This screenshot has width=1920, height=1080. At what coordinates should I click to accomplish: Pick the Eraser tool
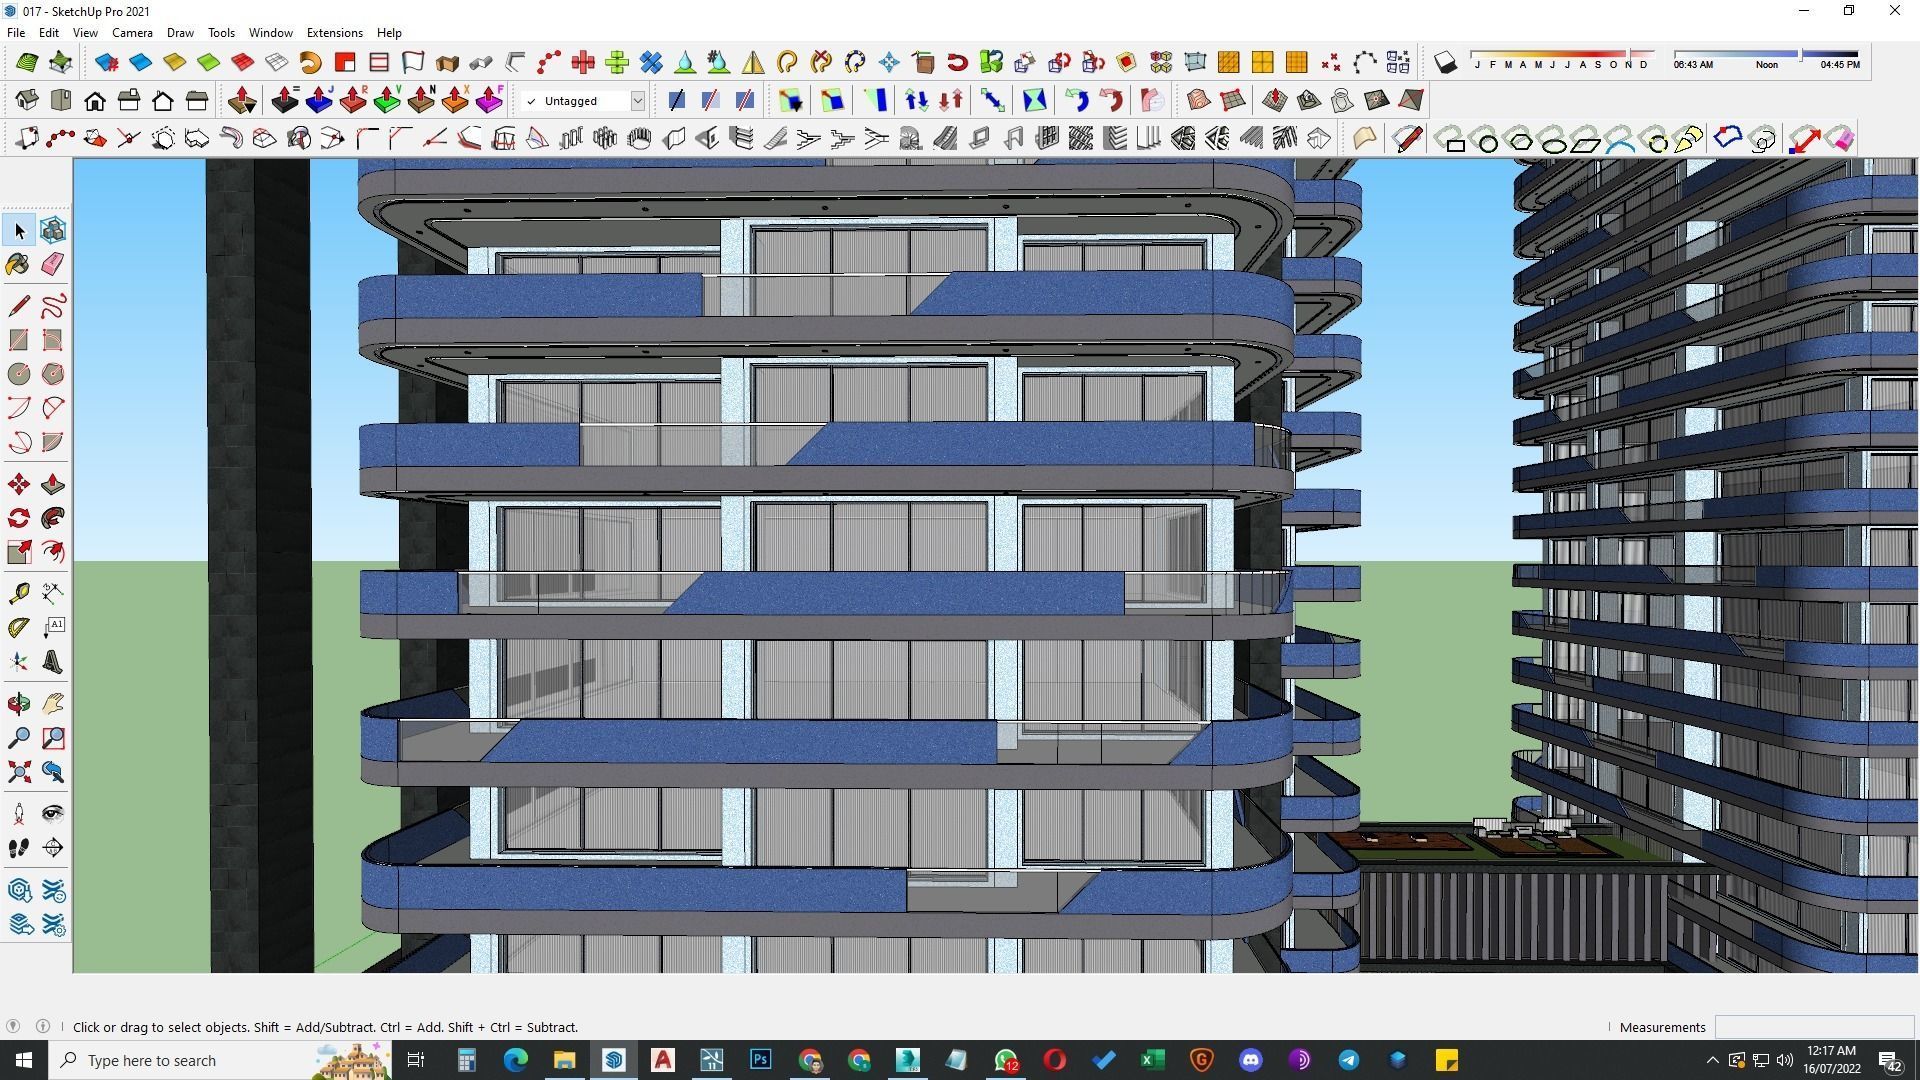point(53,264)
